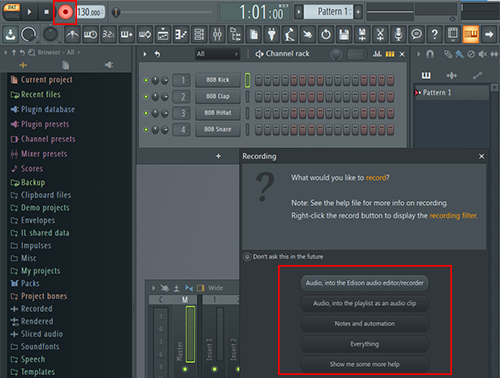Image resolution: width=500 pixels, height=378 pixels.
Task: Choose Audio into playlist as audio clip
Action: click(365, 303)
